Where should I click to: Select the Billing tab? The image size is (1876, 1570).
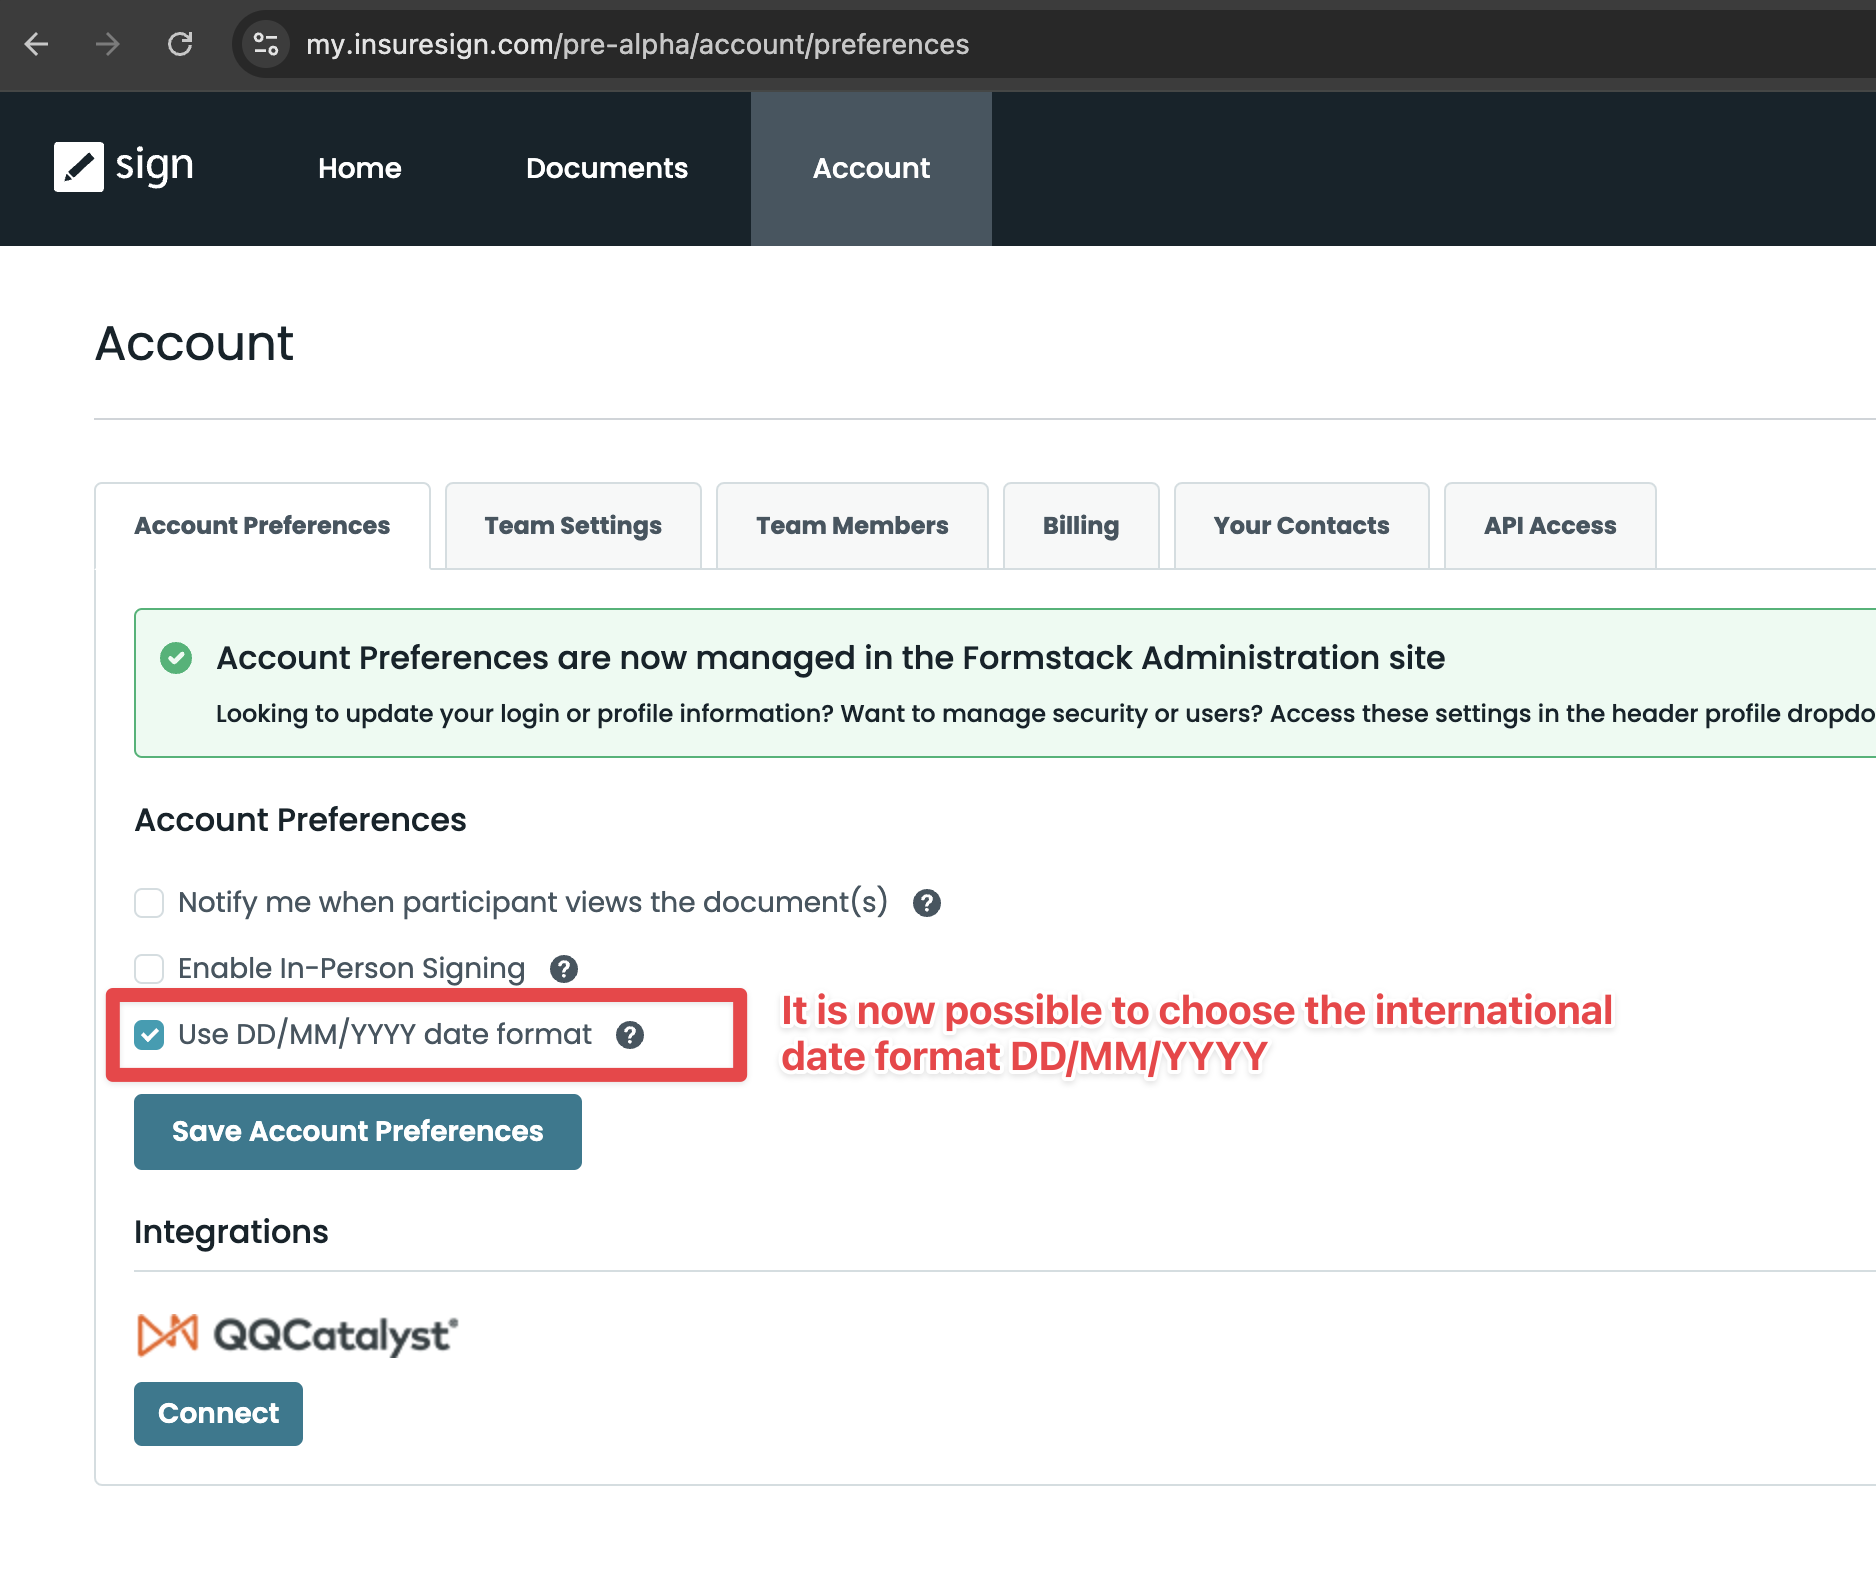(1080, 526)
